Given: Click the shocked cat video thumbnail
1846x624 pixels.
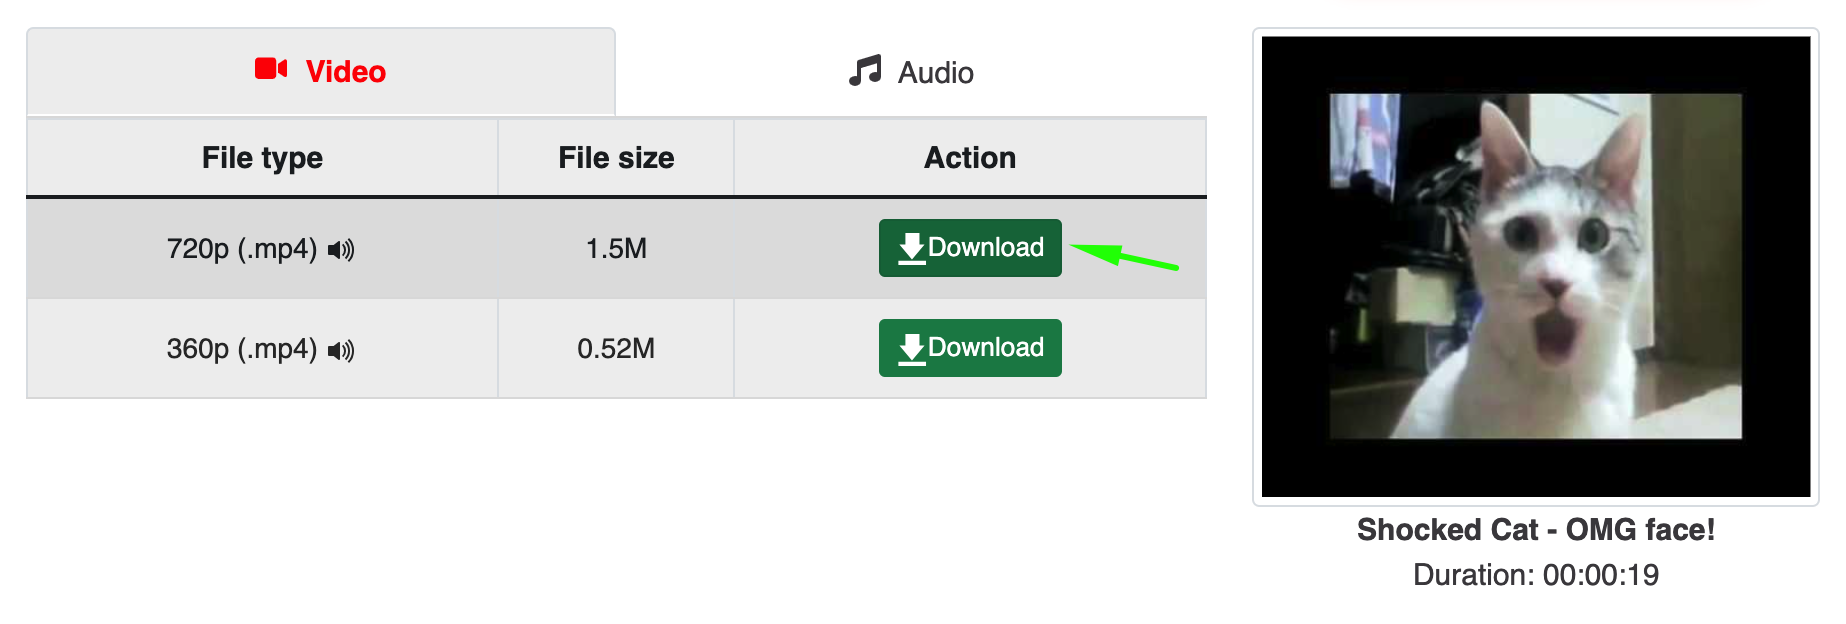Looking at the screenshot, I should [1535, 267].
